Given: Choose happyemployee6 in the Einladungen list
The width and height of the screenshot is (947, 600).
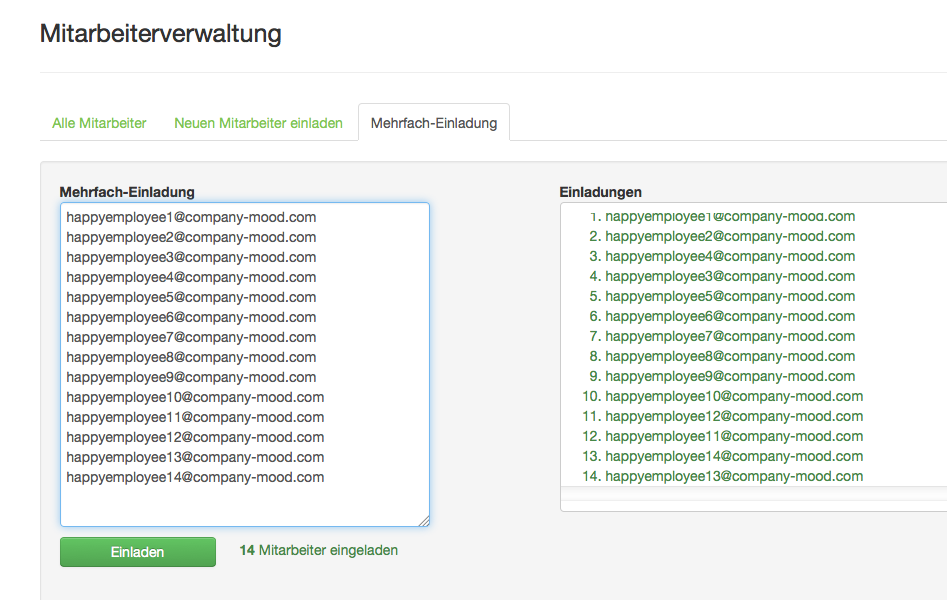Looking at the screenshot, I should (x=730, y=316).
